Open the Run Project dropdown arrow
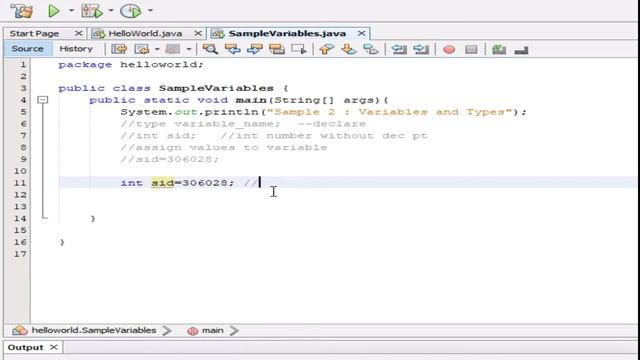Viewport: 640px width, 360px height. tap(71, 10)
